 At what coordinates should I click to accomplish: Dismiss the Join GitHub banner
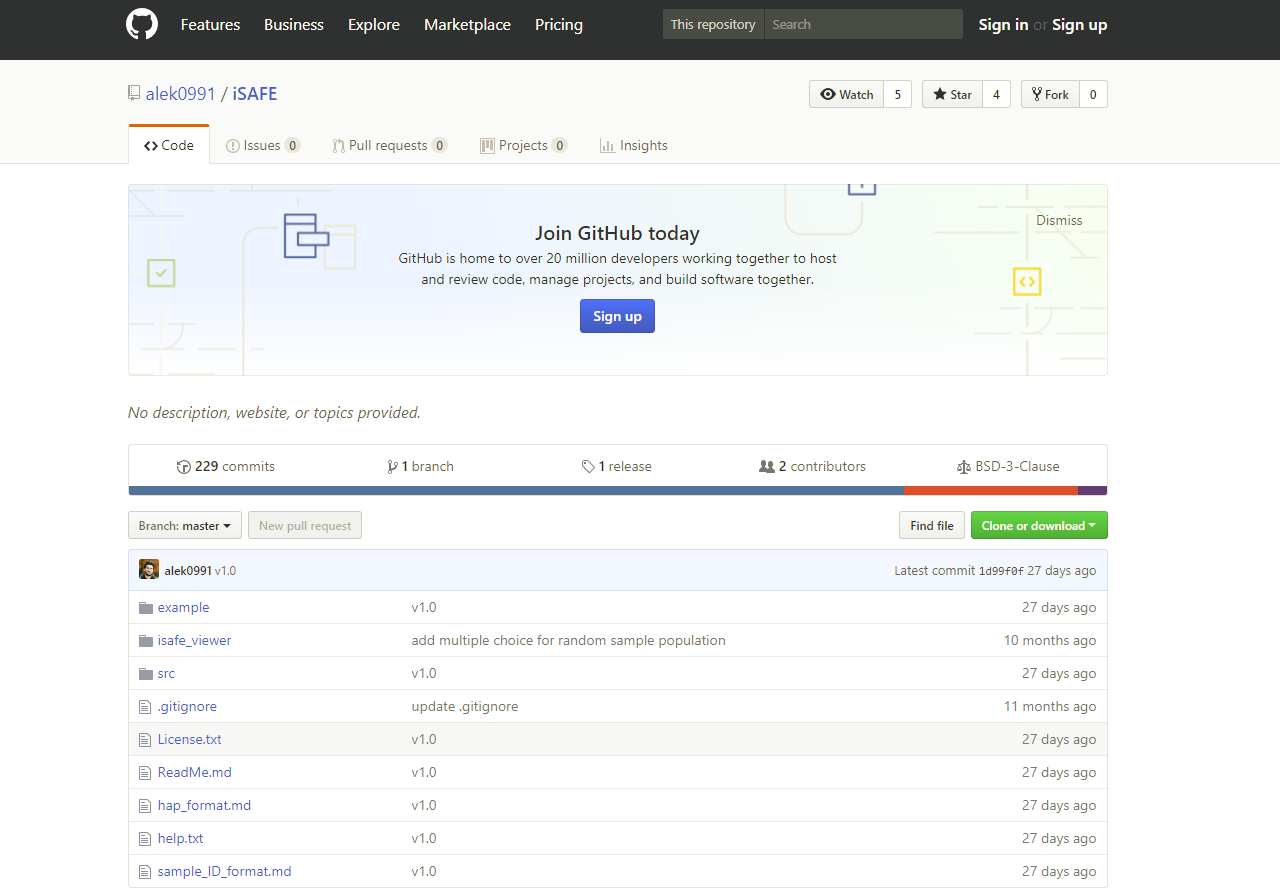click(x=1059, y=220)
